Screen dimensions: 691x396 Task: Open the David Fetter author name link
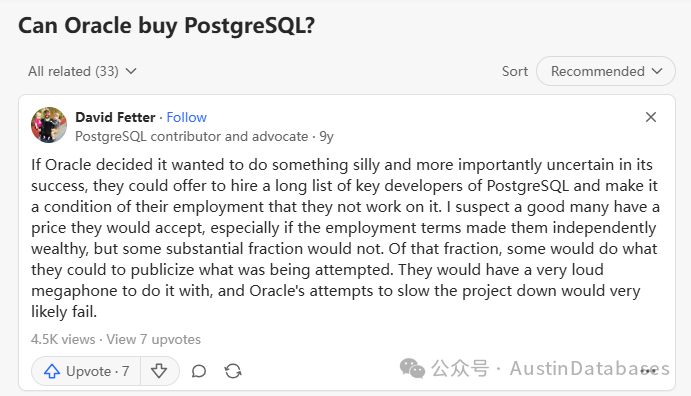(x=115, y=117)
